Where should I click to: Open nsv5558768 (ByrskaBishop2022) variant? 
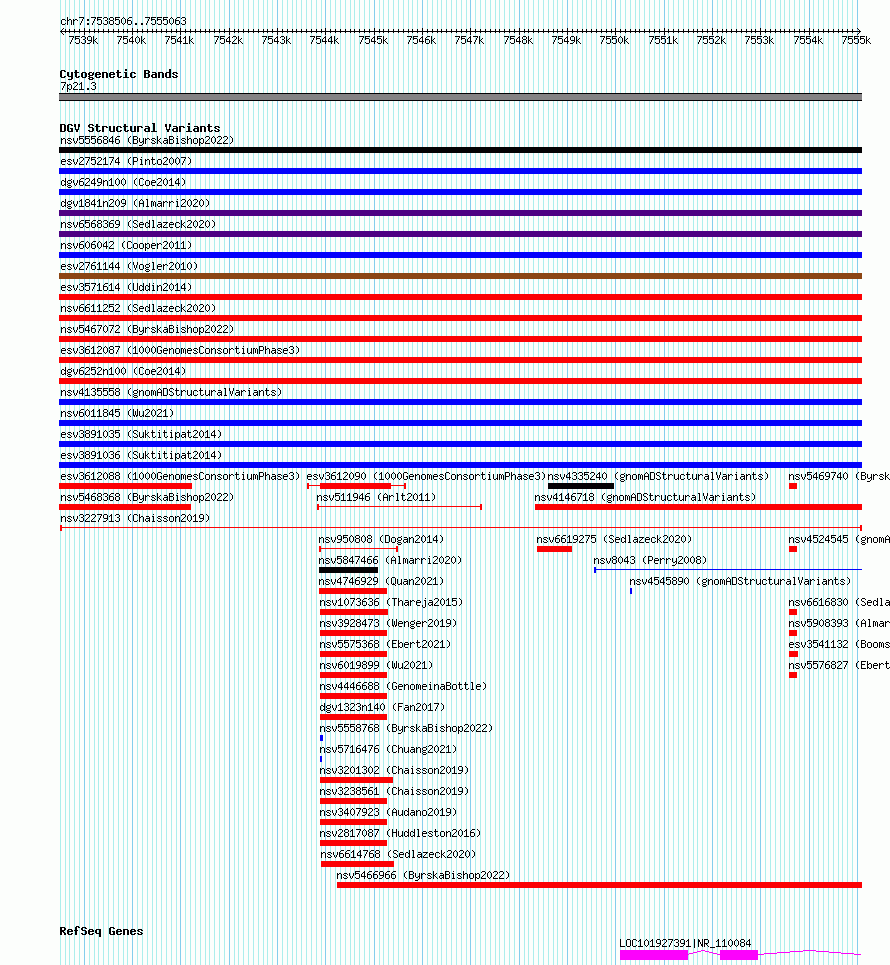point(321,738)
